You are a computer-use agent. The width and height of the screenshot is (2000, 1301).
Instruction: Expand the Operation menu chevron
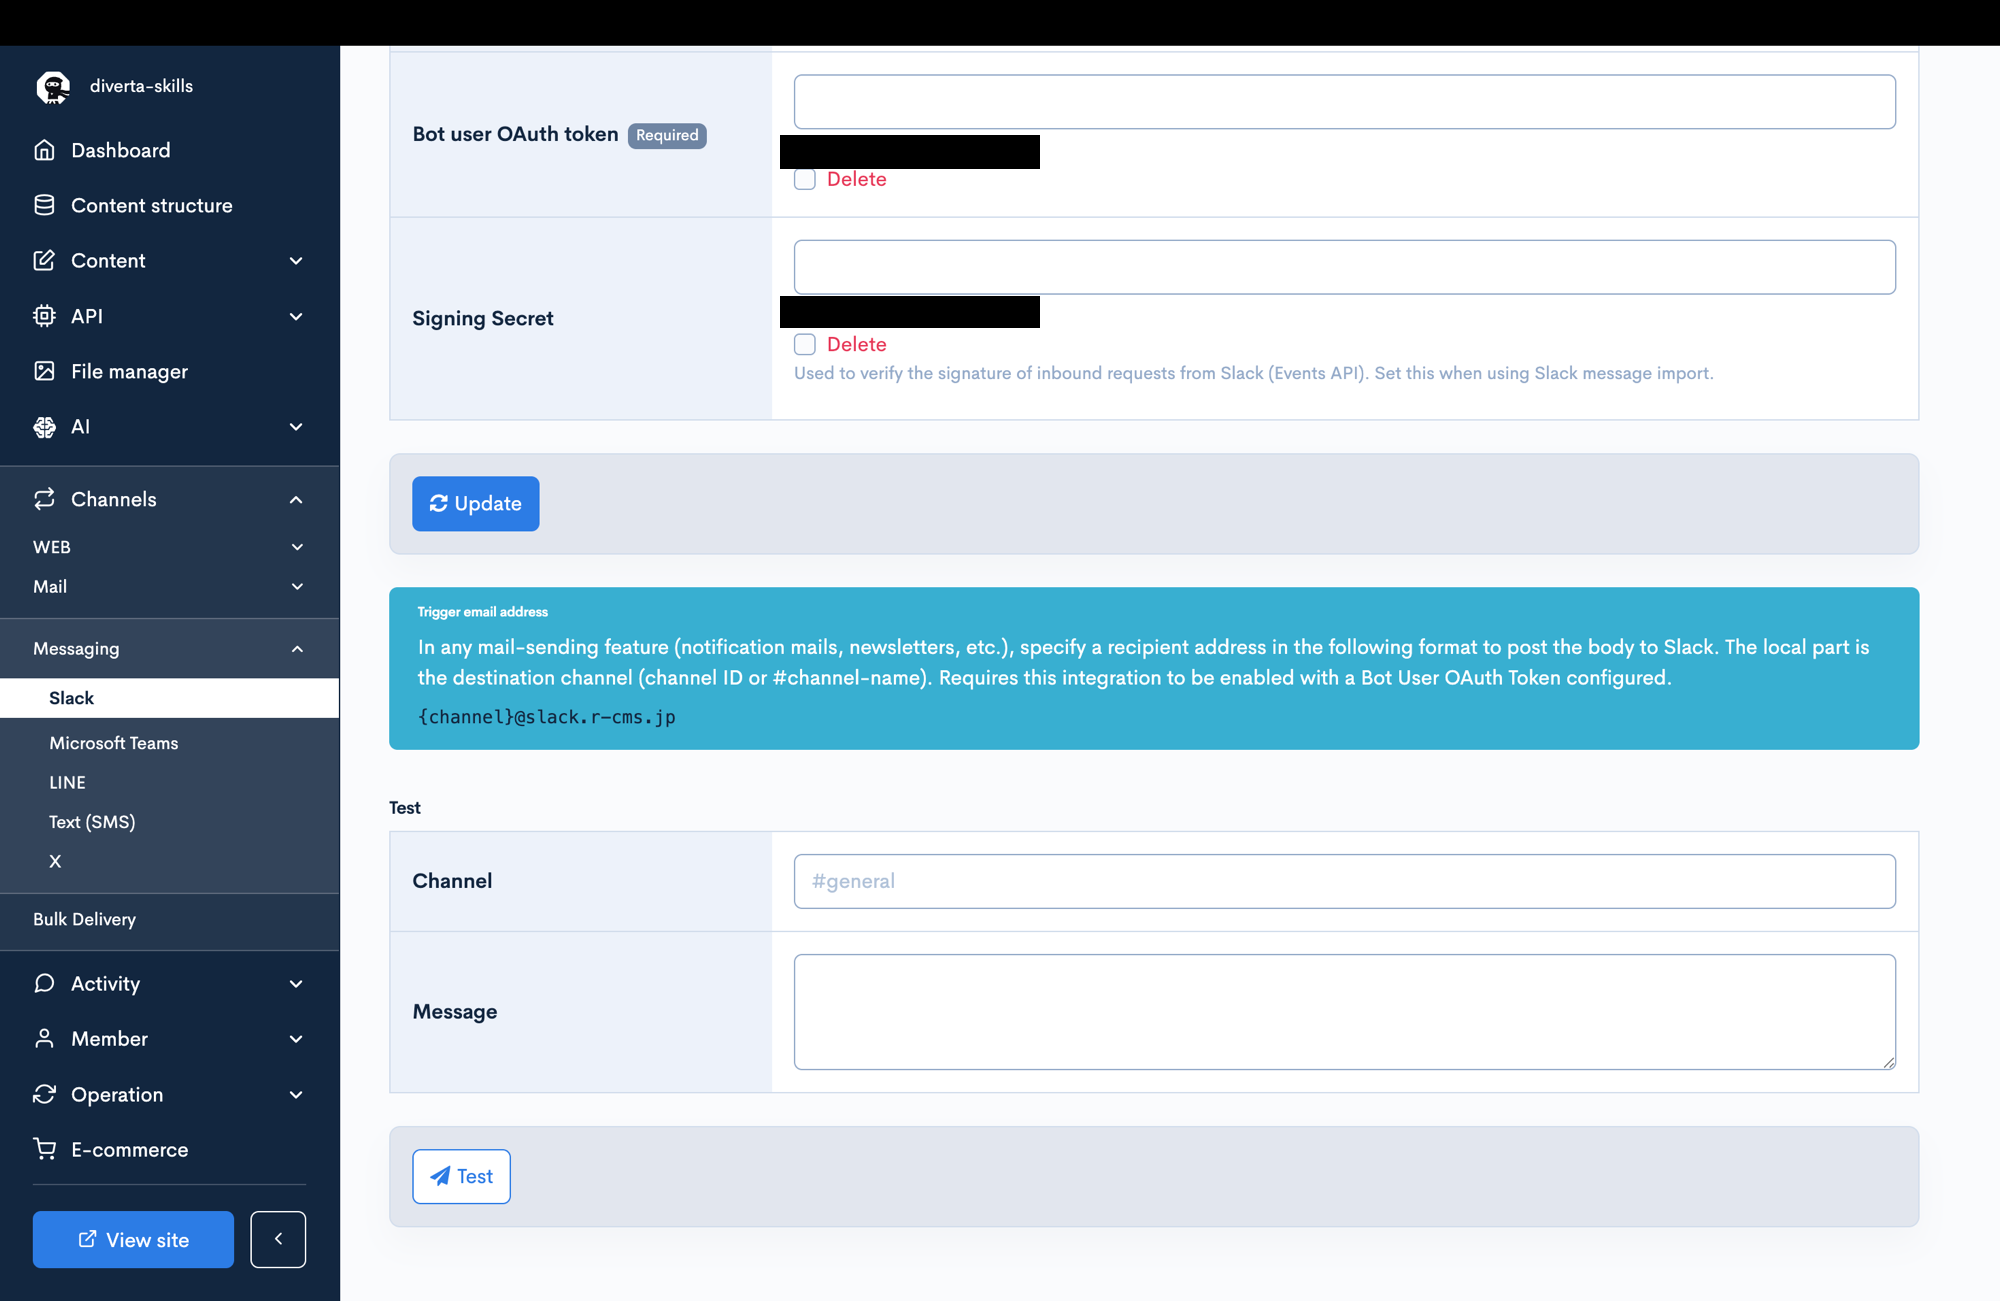(296, 1095)
